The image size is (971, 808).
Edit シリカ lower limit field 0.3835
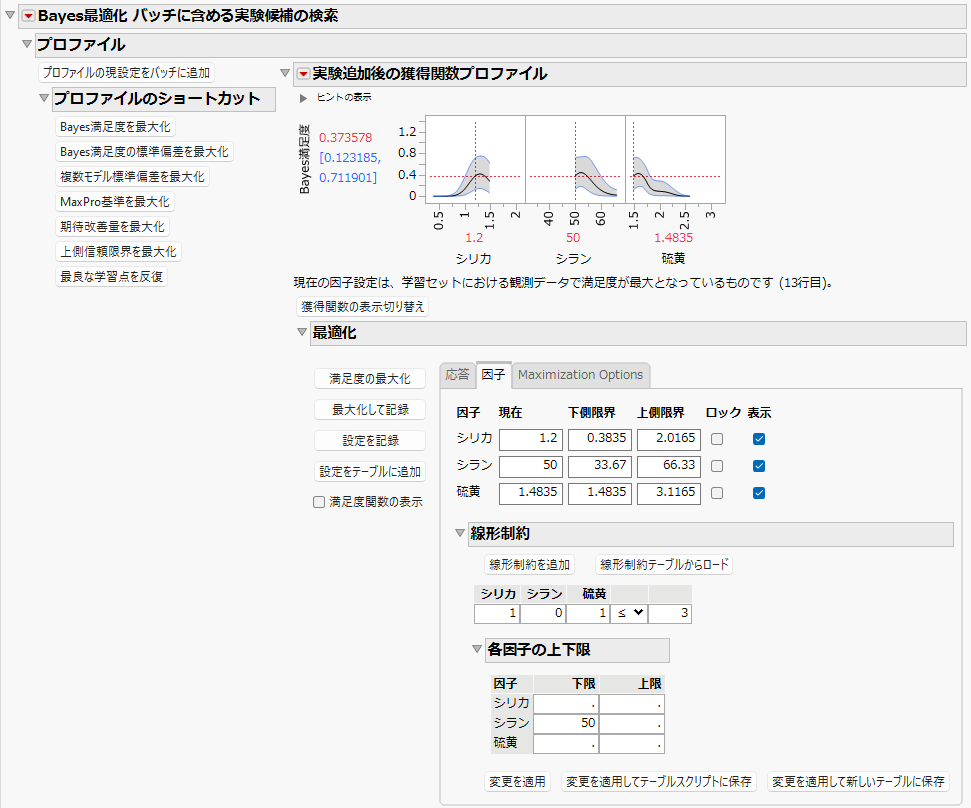[599, 440]
